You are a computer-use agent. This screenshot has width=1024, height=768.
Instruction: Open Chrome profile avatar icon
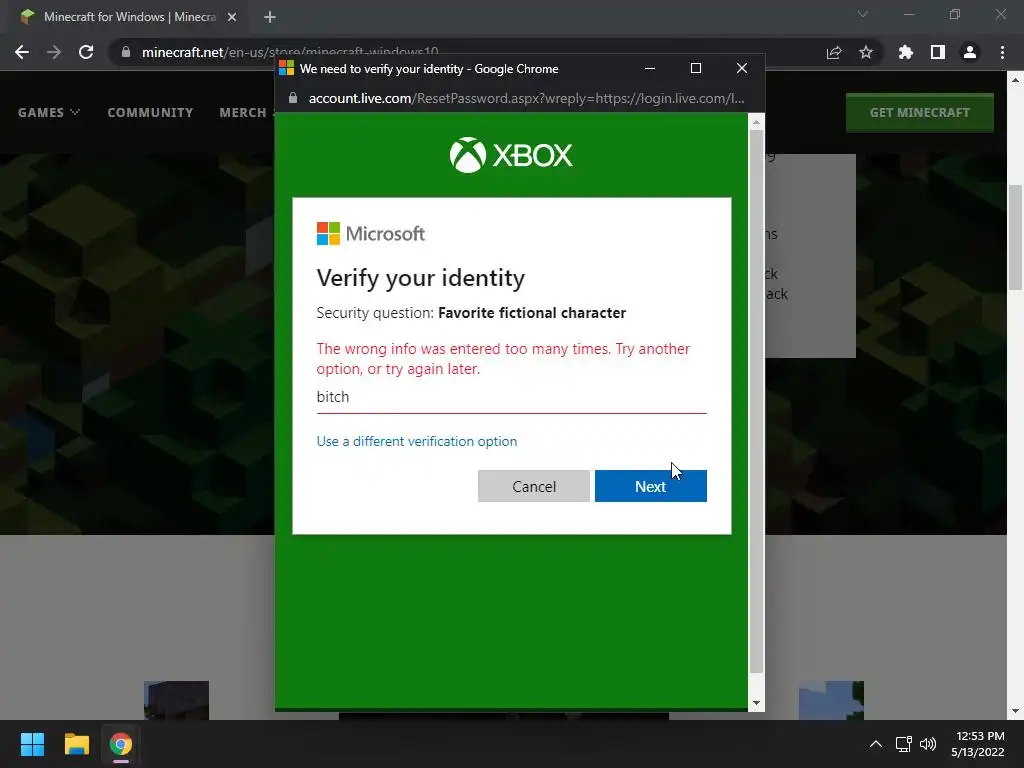click(970, 52)
